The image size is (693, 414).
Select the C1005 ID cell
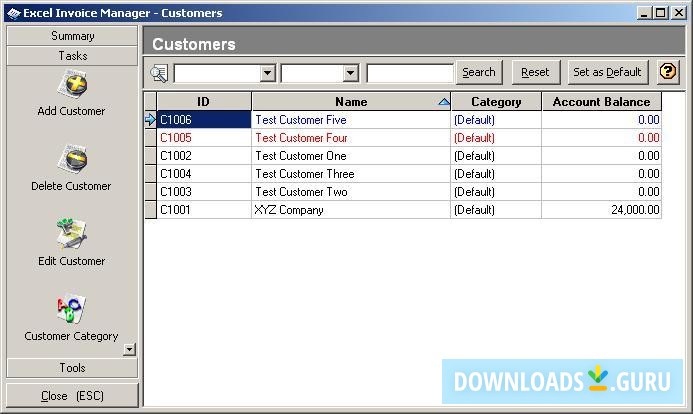204,138
